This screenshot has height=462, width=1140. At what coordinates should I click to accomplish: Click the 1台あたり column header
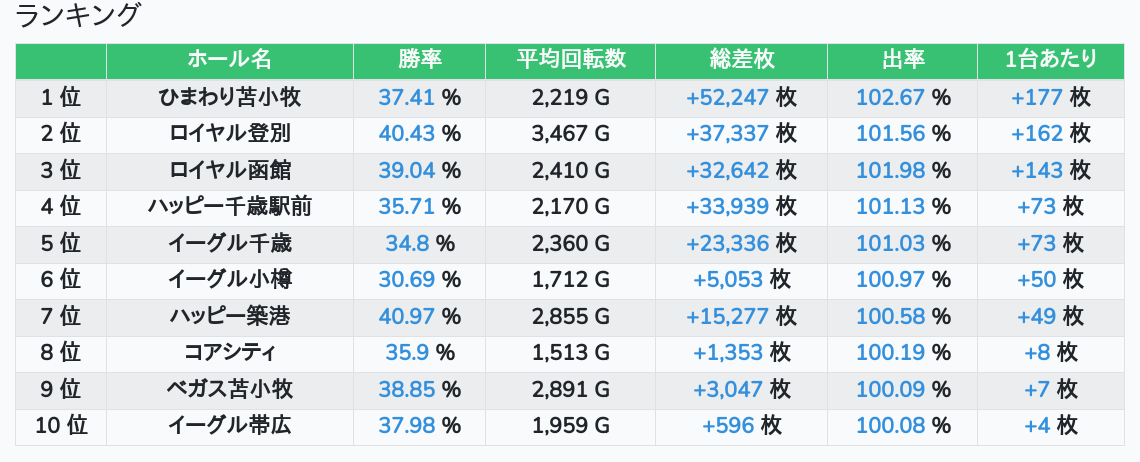(1050, 60)
